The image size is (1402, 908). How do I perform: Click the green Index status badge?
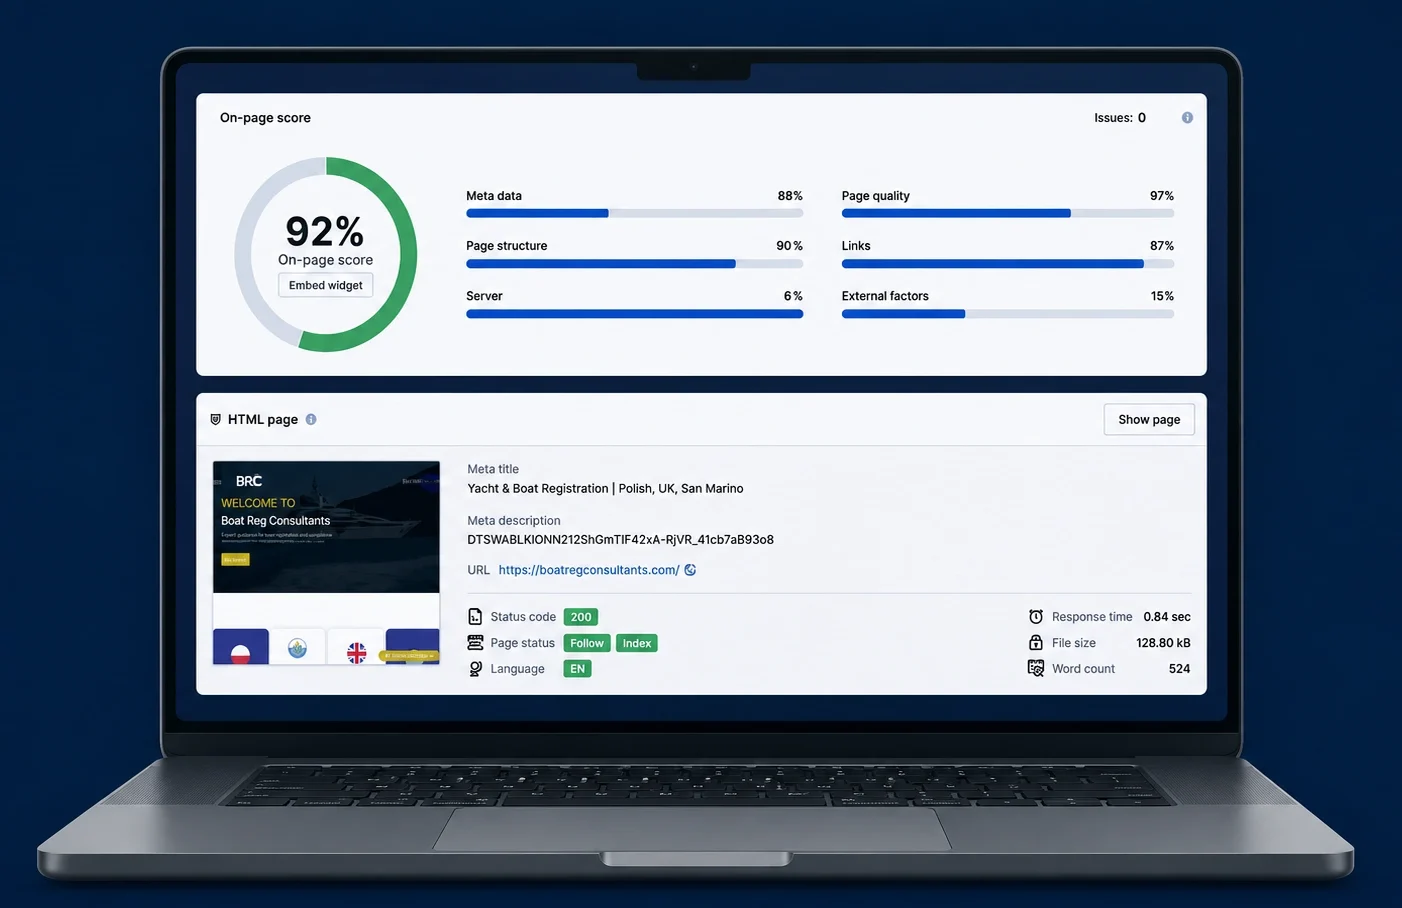[637, 643]
